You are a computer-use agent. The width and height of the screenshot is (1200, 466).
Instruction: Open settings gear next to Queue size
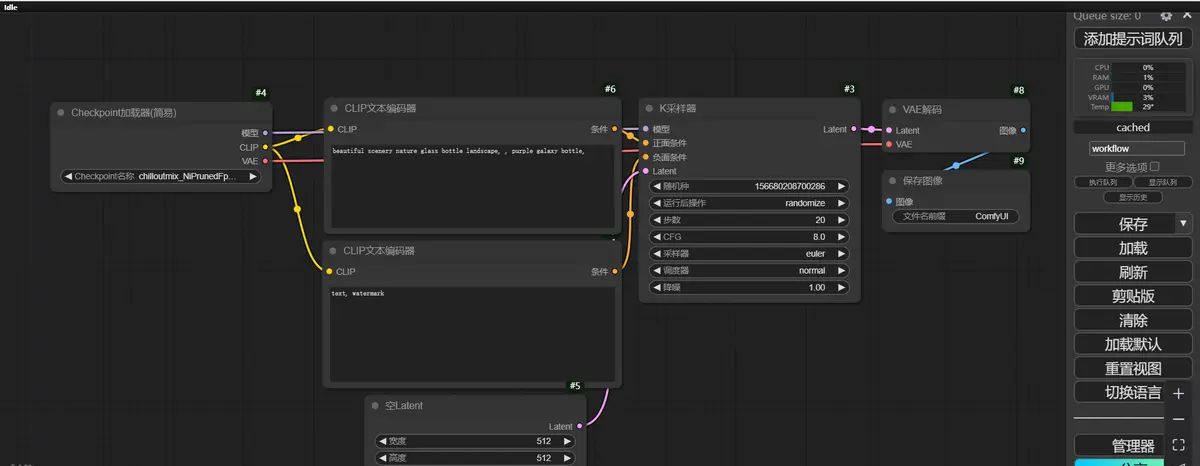(1166, 15)
